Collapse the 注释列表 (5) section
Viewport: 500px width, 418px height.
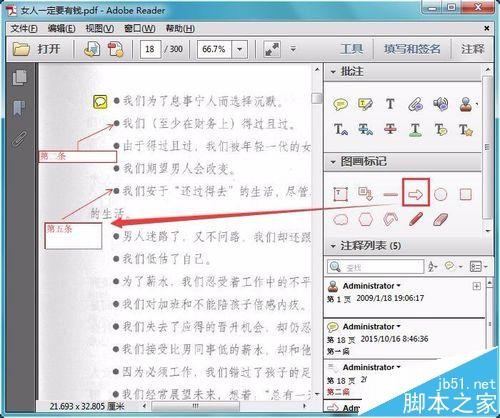[x=333, y=246]
